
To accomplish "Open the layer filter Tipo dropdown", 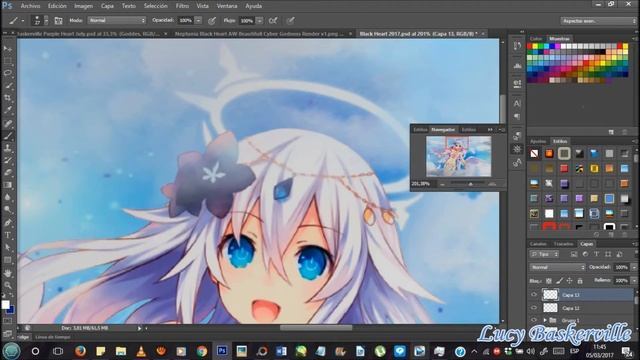I will [544, 254].
